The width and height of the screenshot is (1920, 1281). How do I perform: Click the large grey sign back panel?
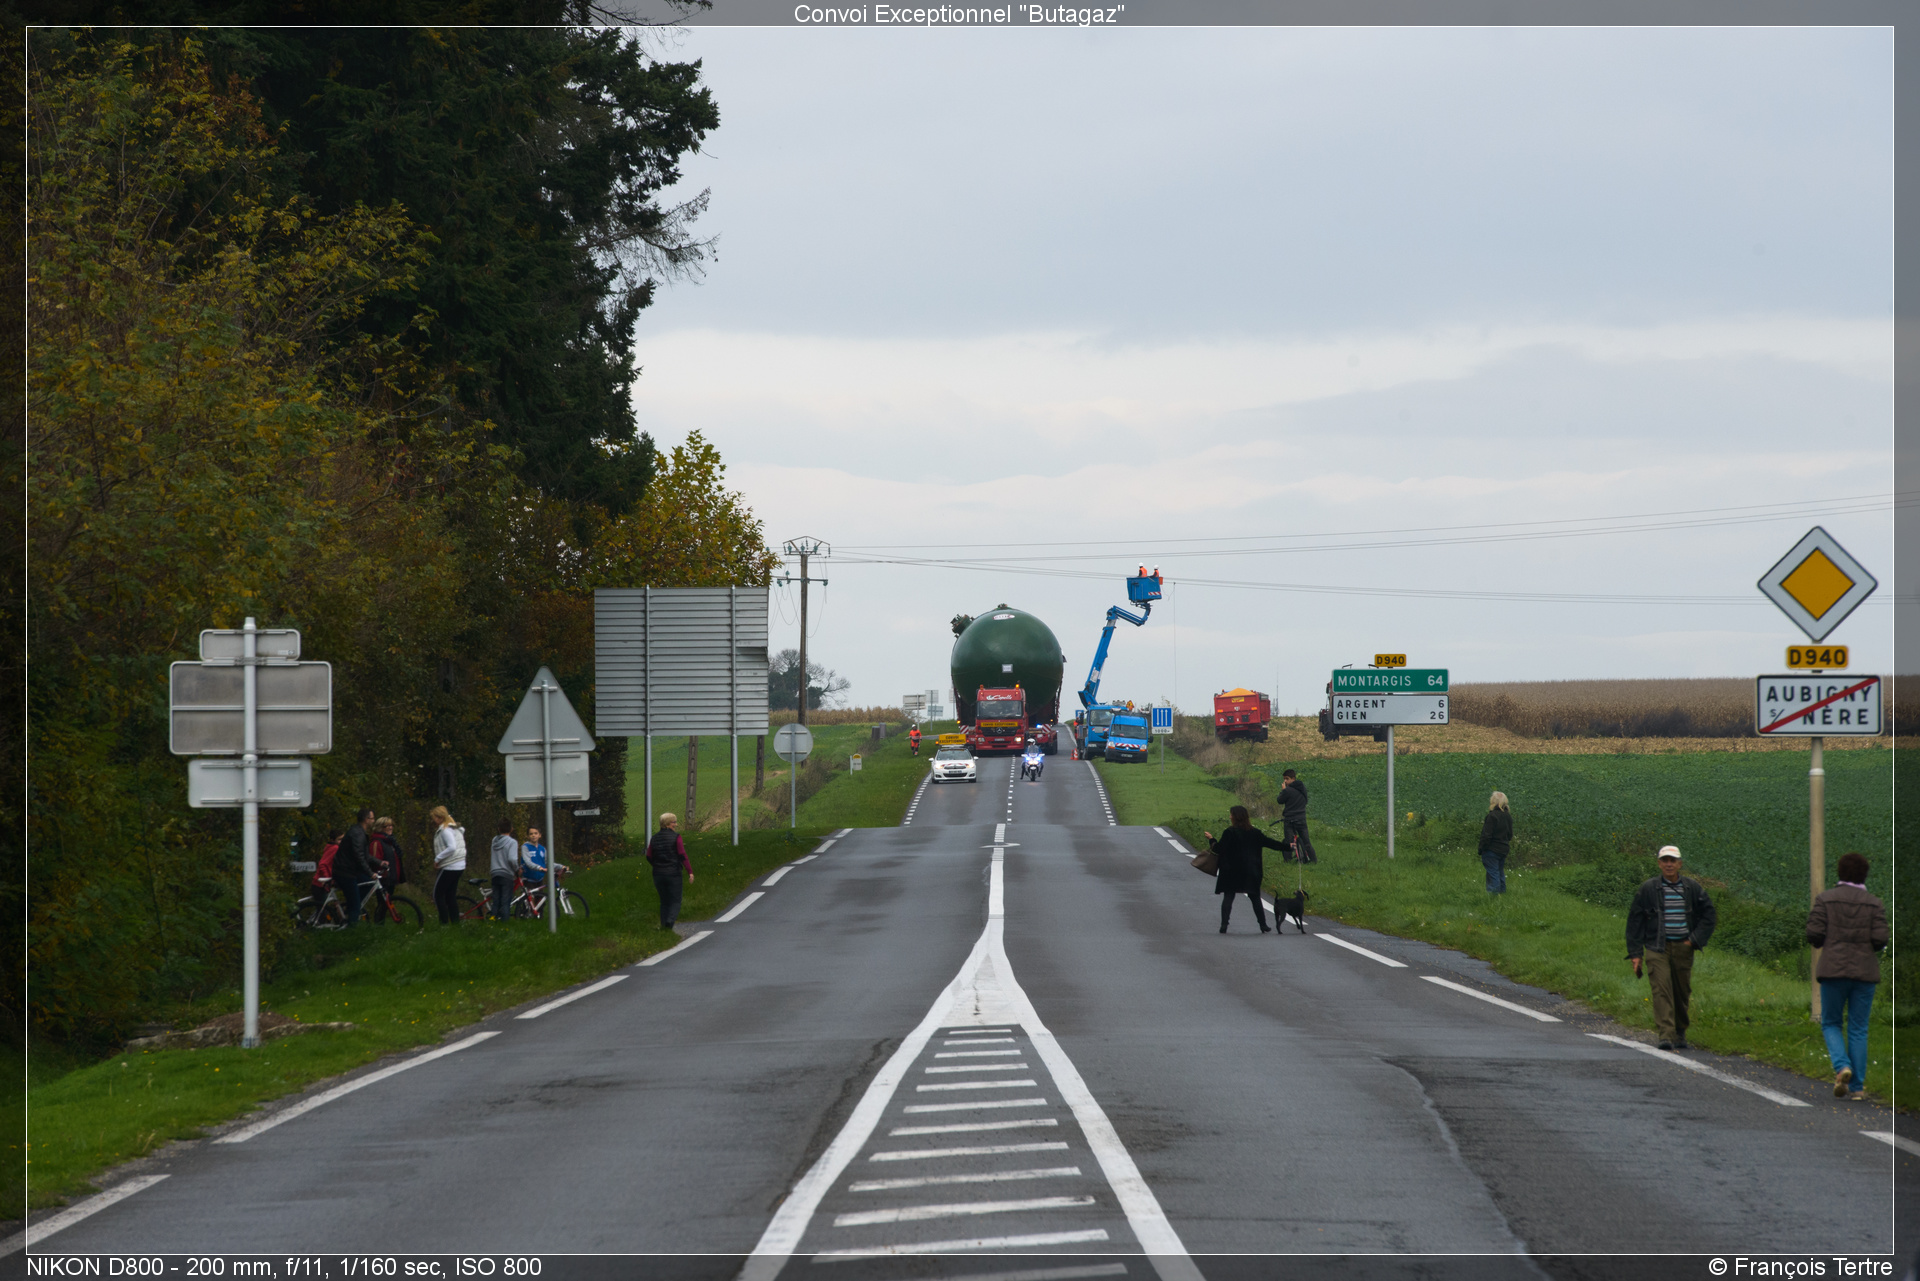point(681,662)
